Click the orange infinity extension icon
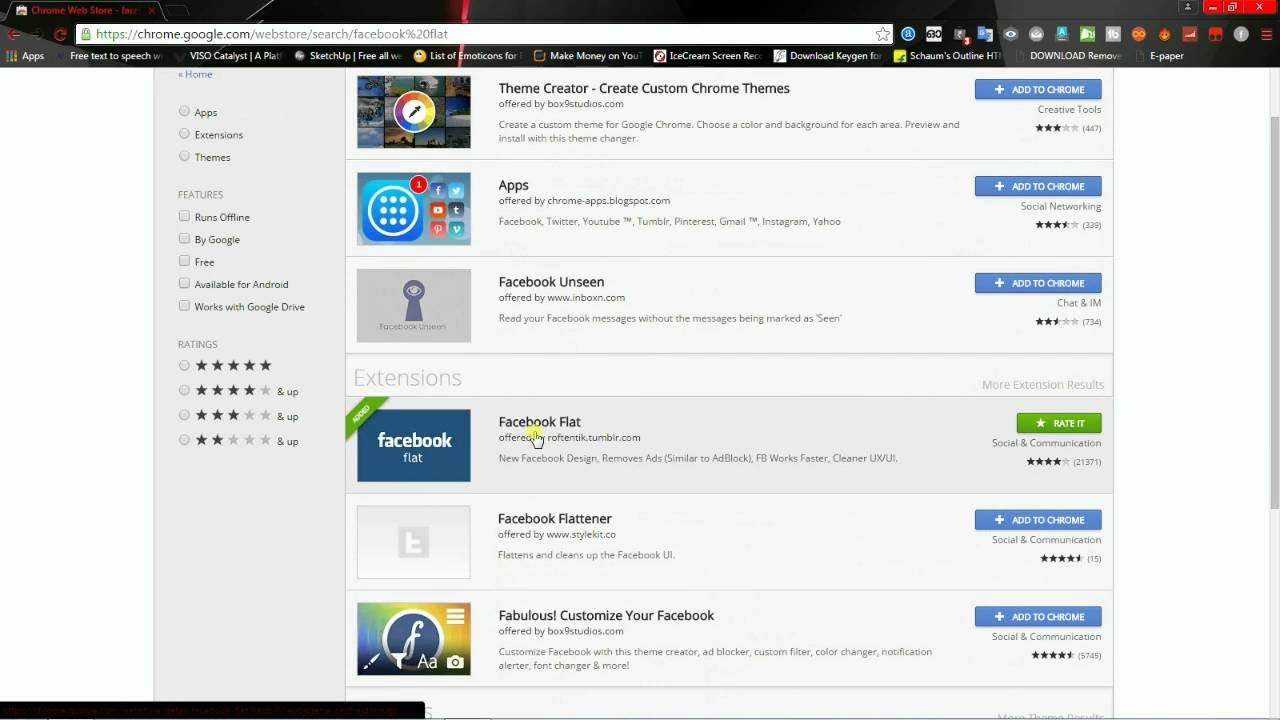 (x=1138, y=33)
